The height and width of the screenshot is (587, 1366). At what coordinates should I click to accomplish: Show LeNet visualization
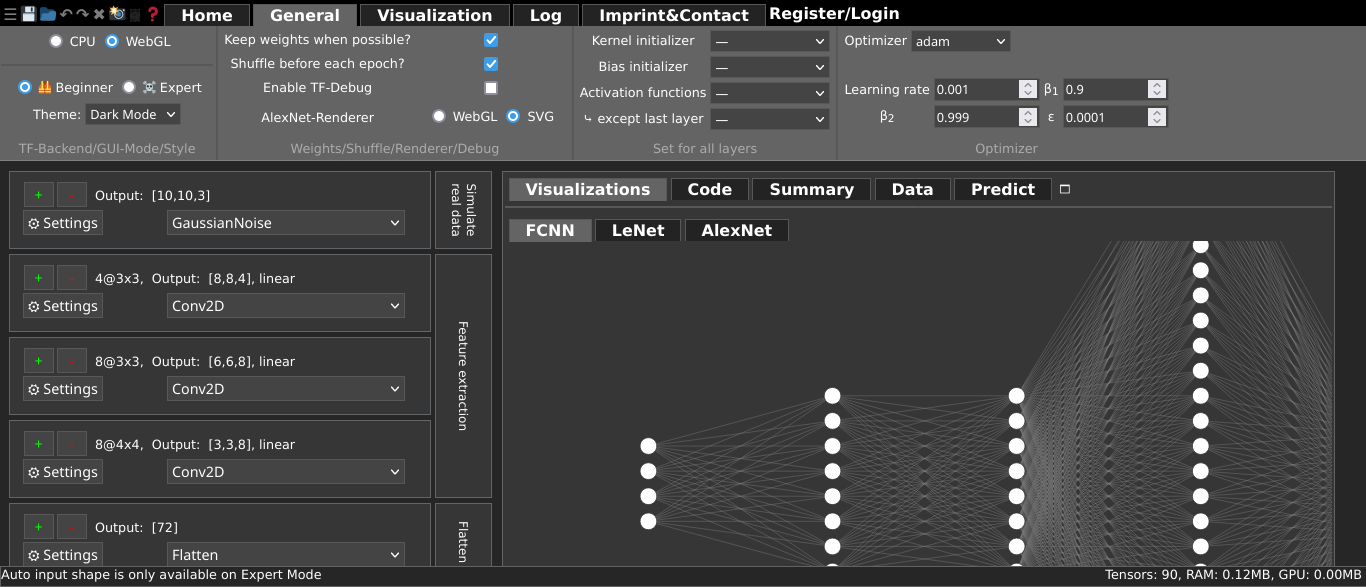(638, 230)
